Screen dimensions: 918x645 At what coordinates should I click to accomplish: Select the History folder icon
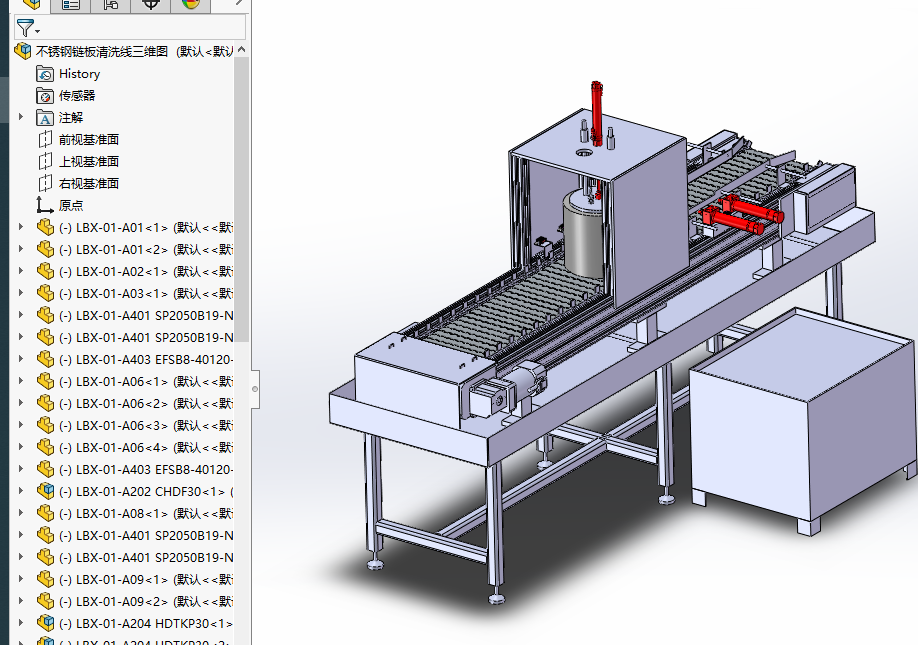tap(45, 74)
